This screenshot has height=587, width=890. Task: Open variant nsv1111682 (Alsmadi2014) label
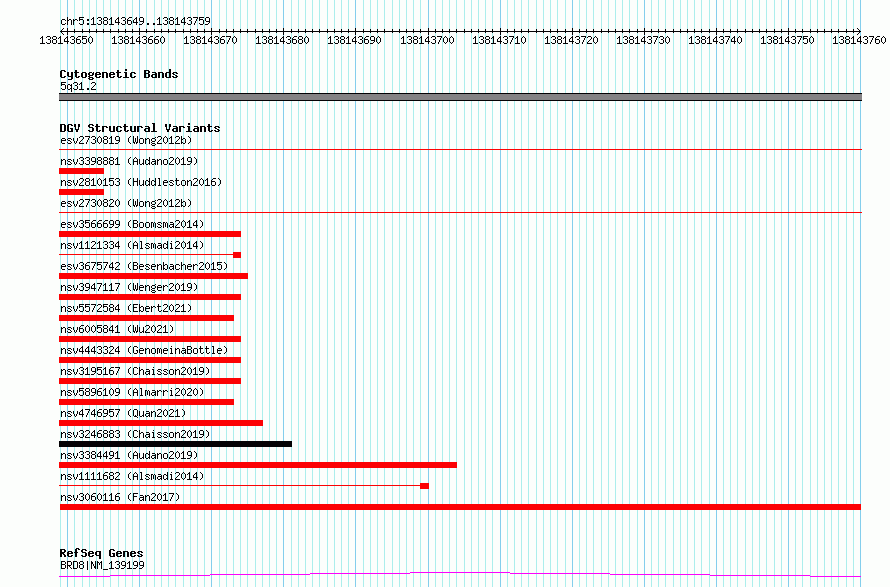(132, 476)
